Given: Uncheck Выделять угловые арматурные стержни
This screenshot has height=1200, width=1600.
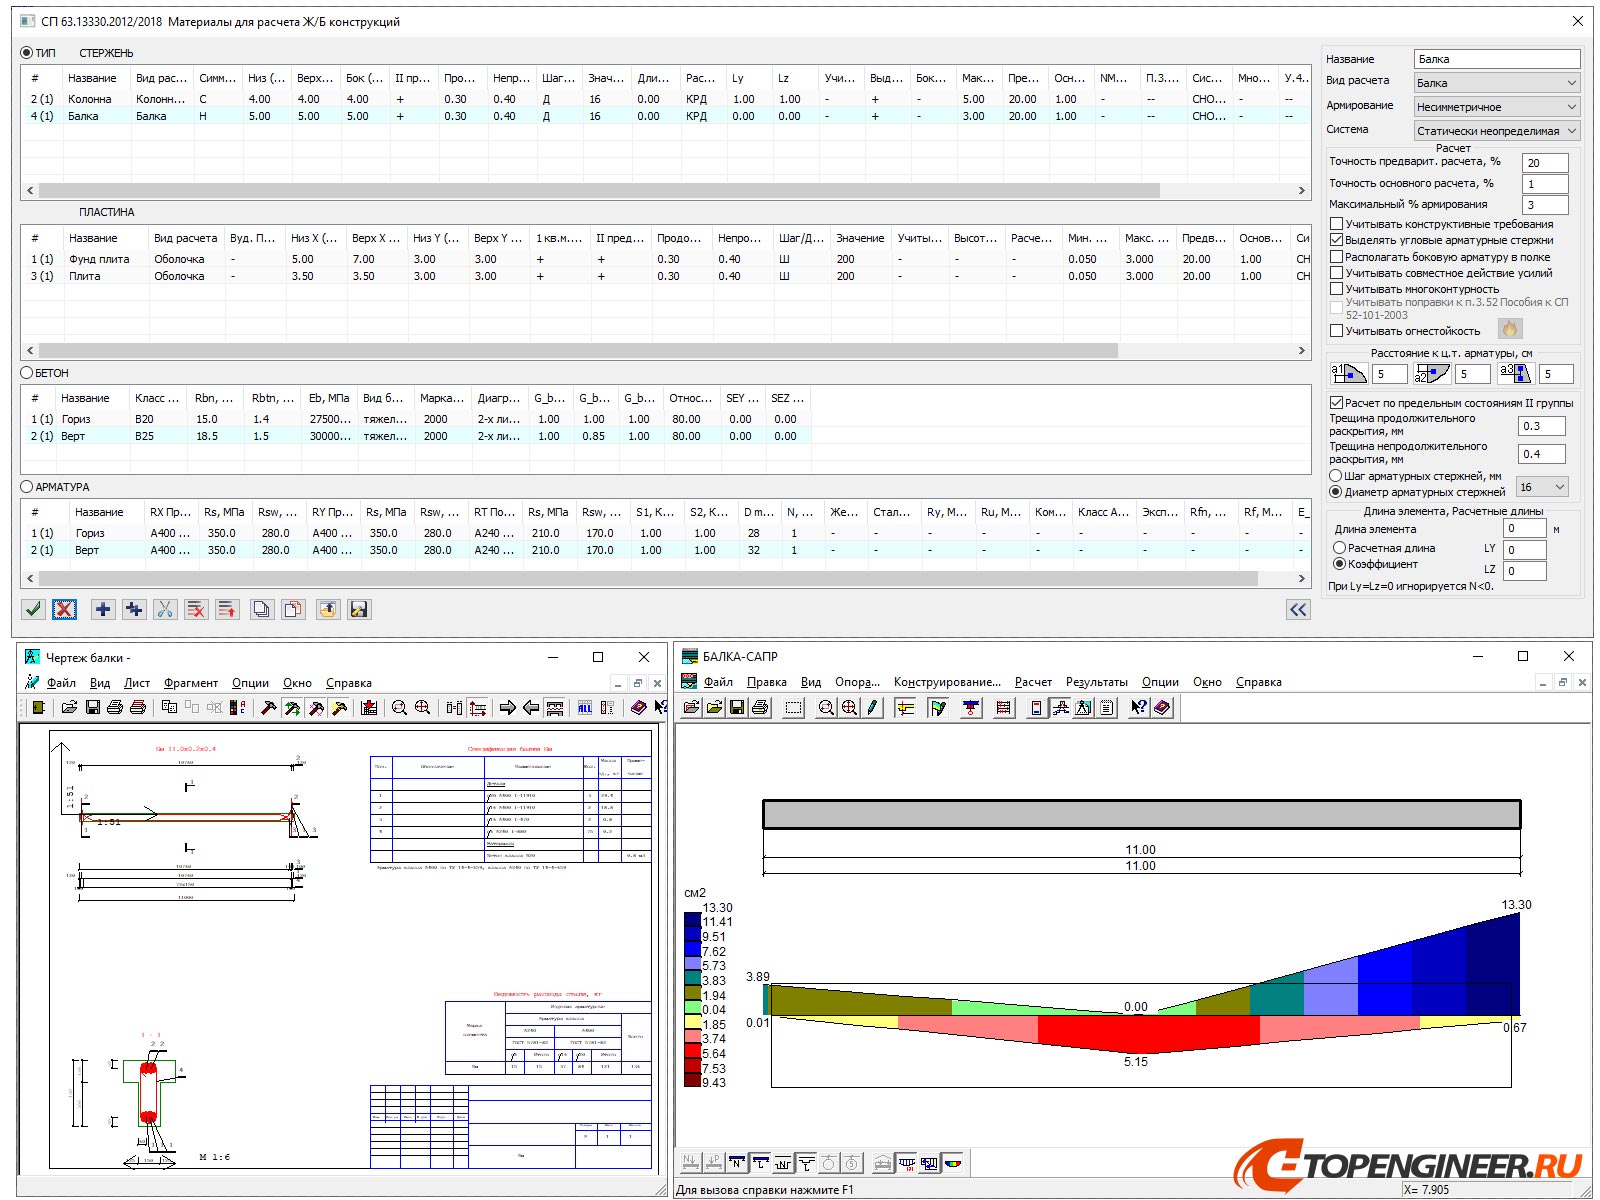Looking at the screenshot, I should (1336, 240).
